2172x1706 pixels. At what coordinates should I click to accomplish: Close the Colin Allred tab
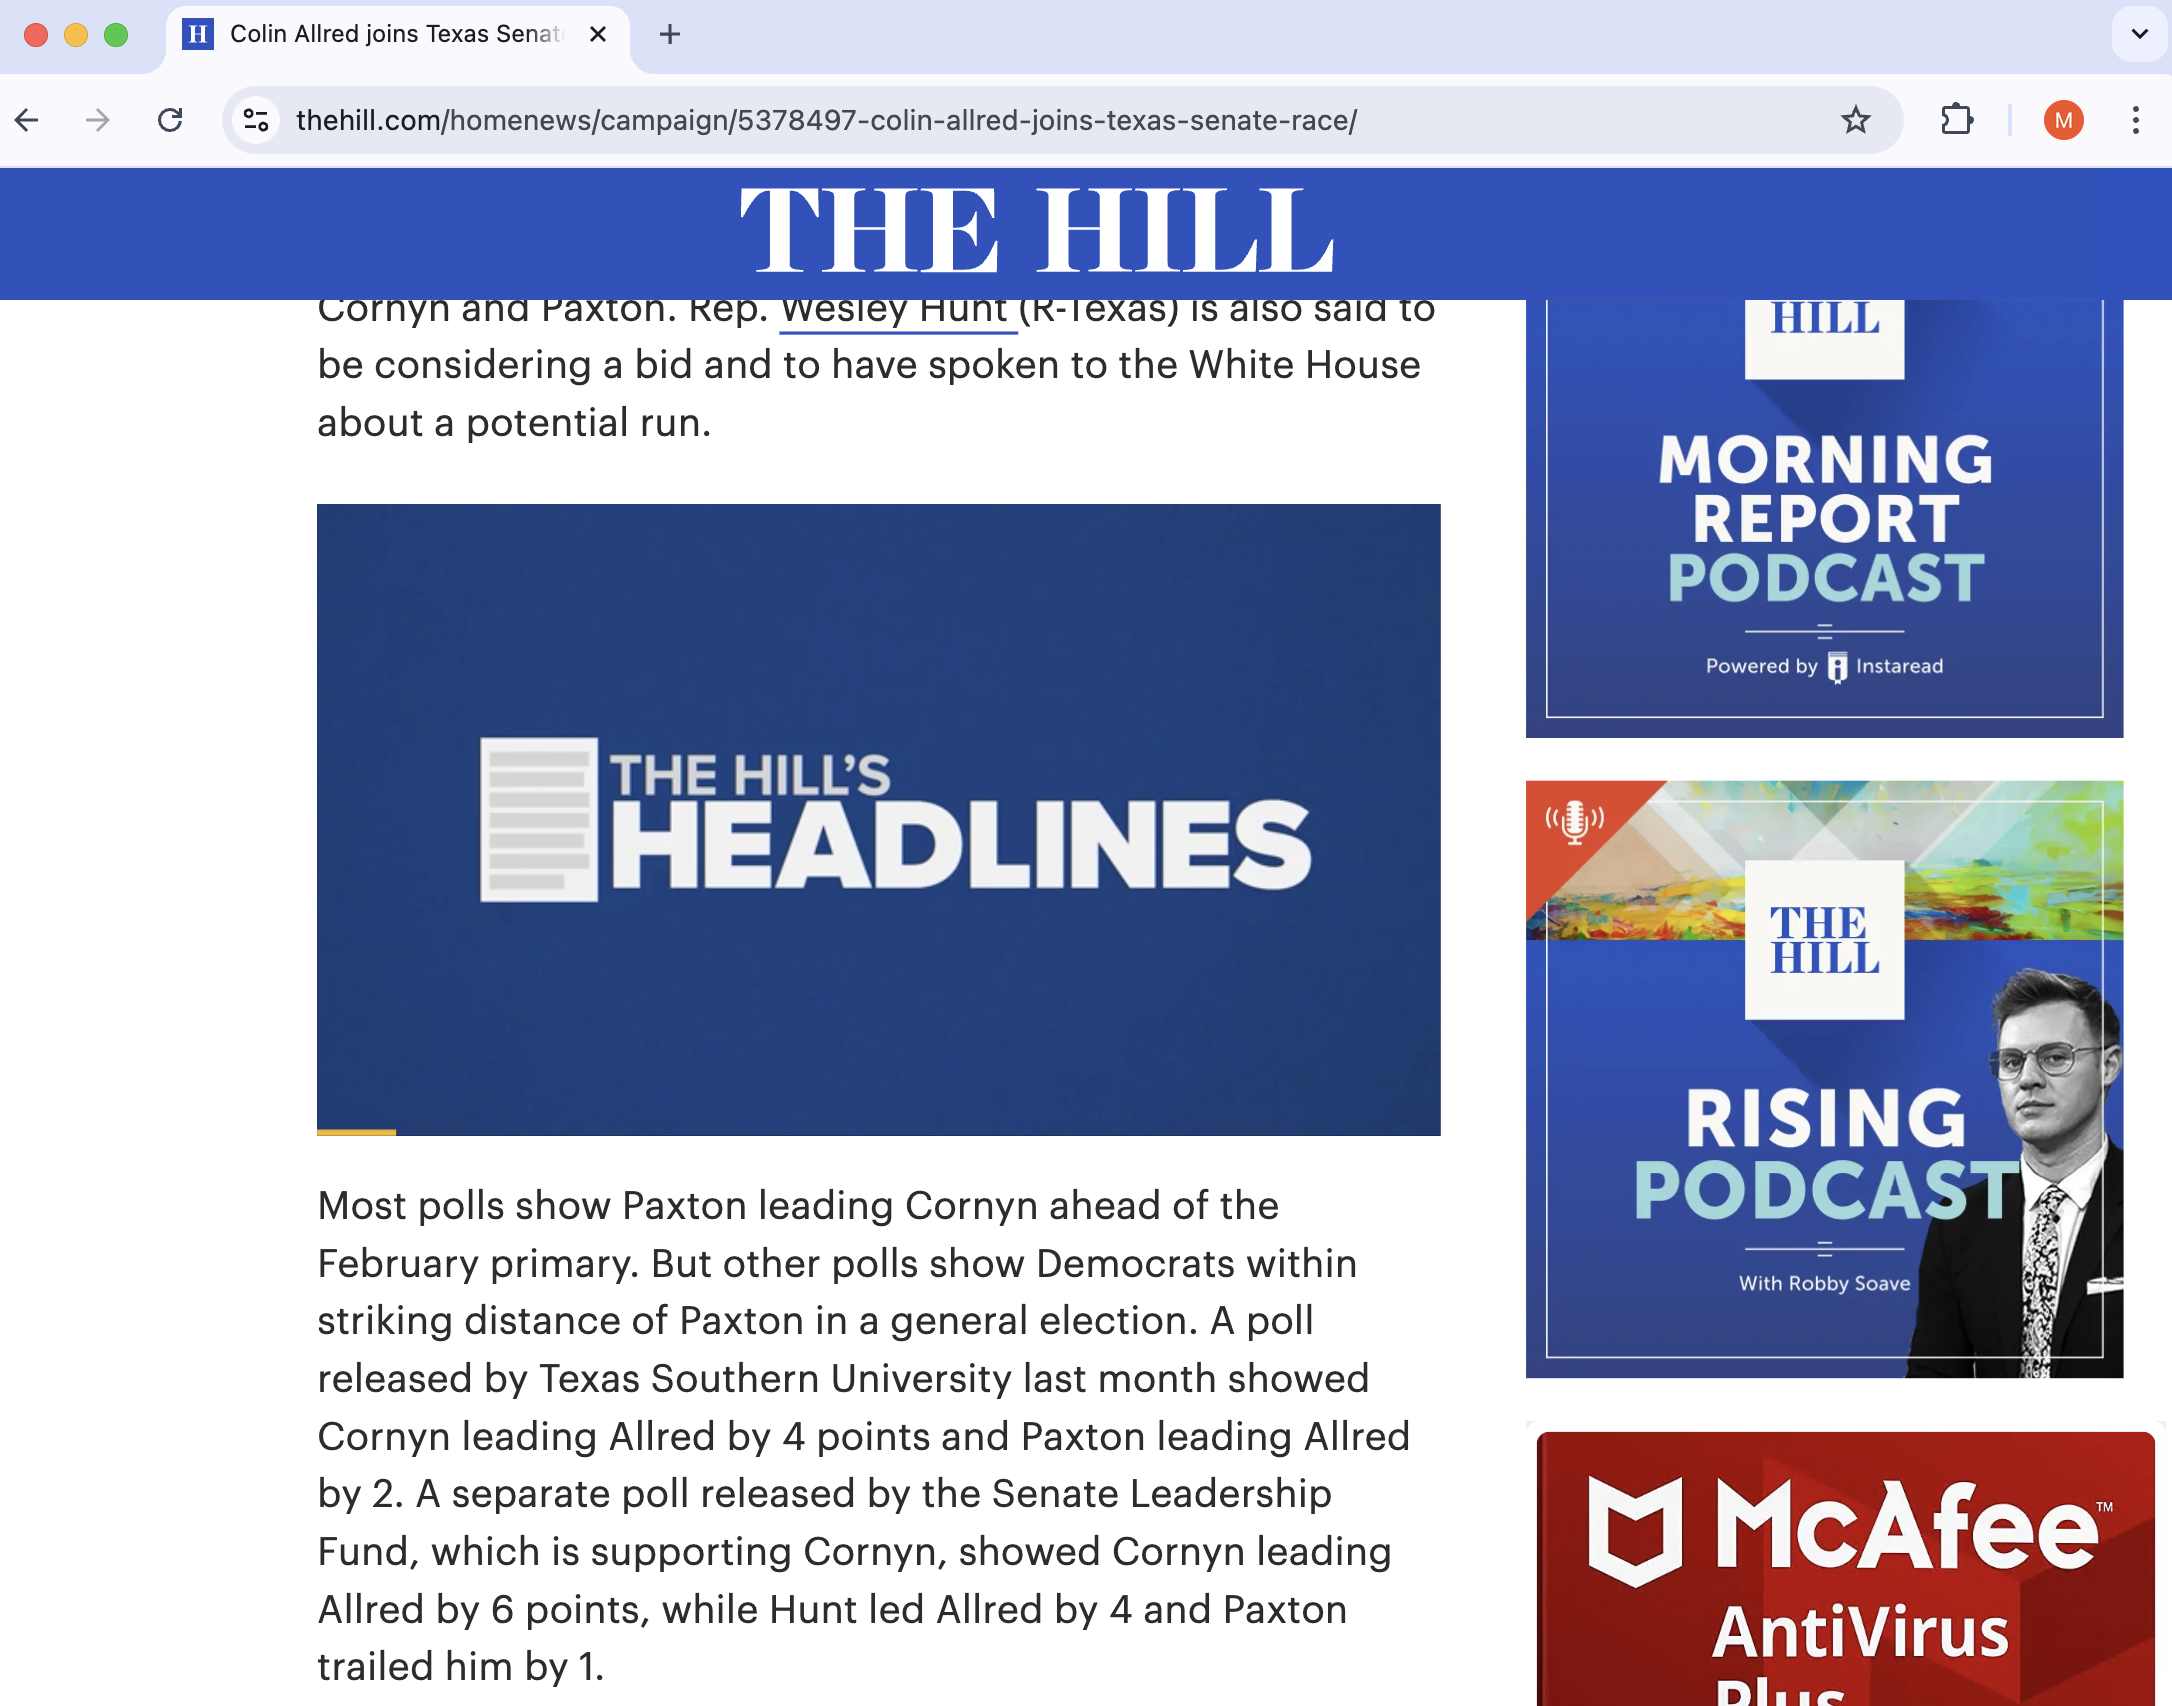tap(598, 35)
